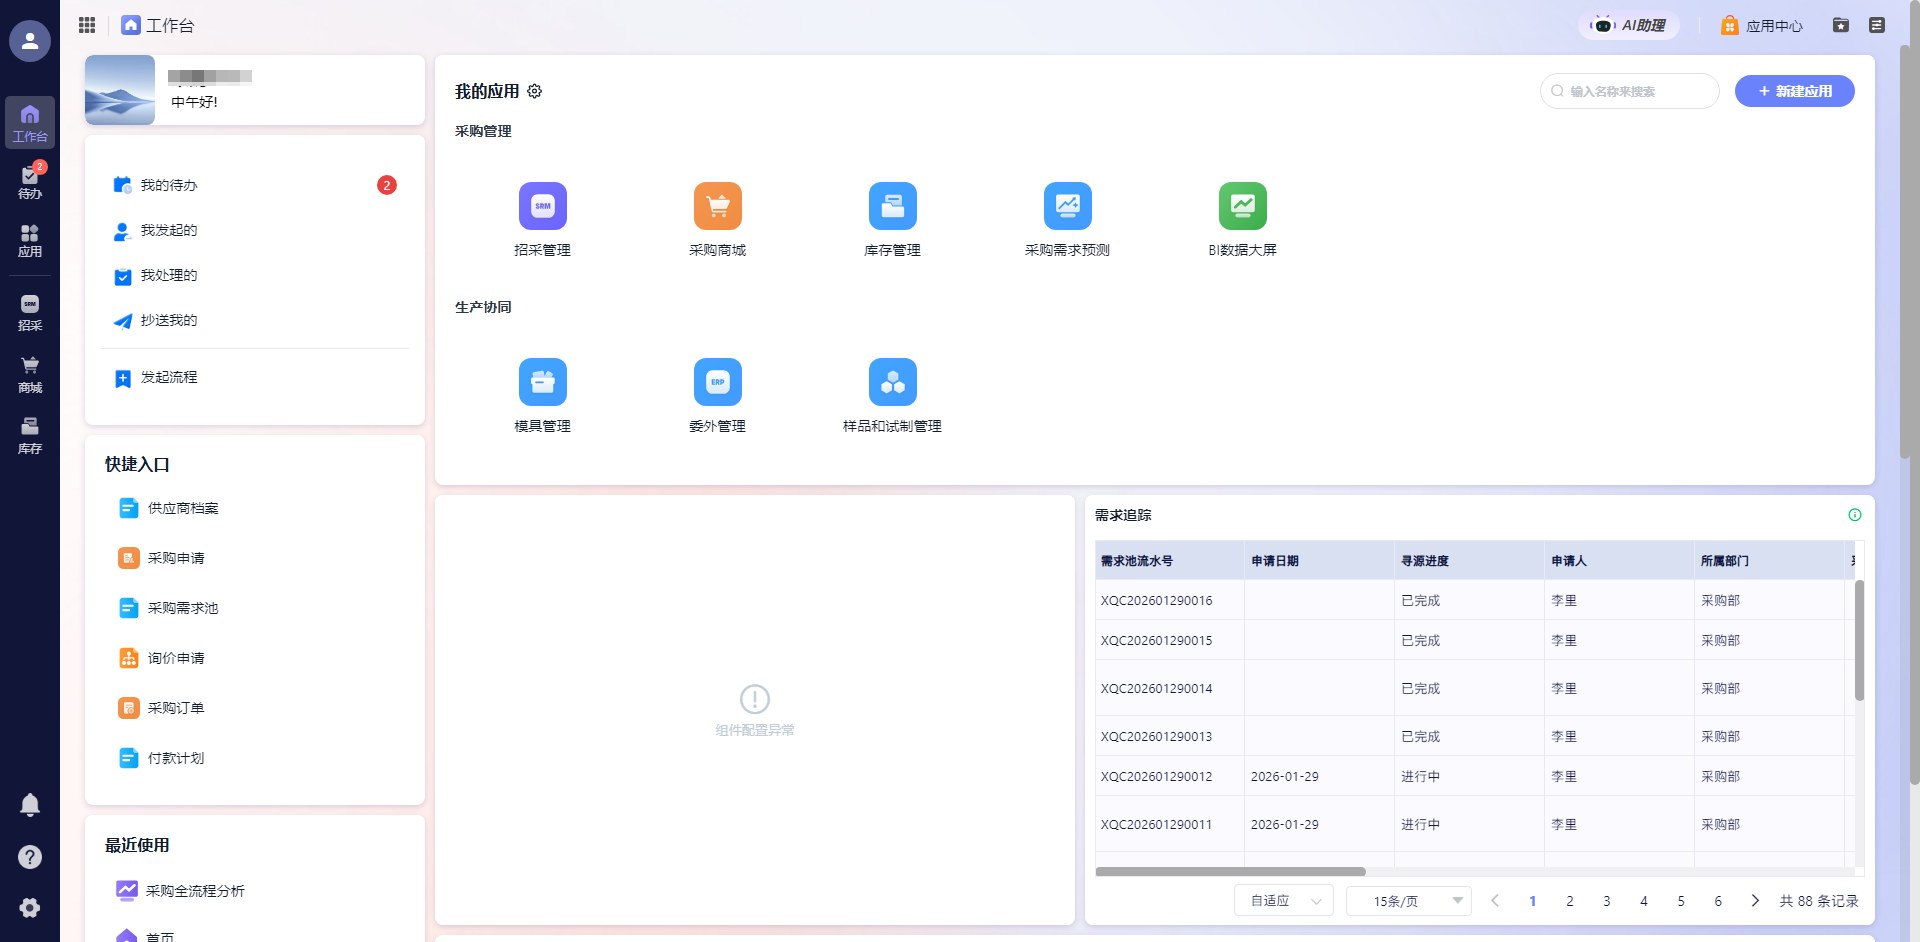Open the help question mark icon

(30, 857)
